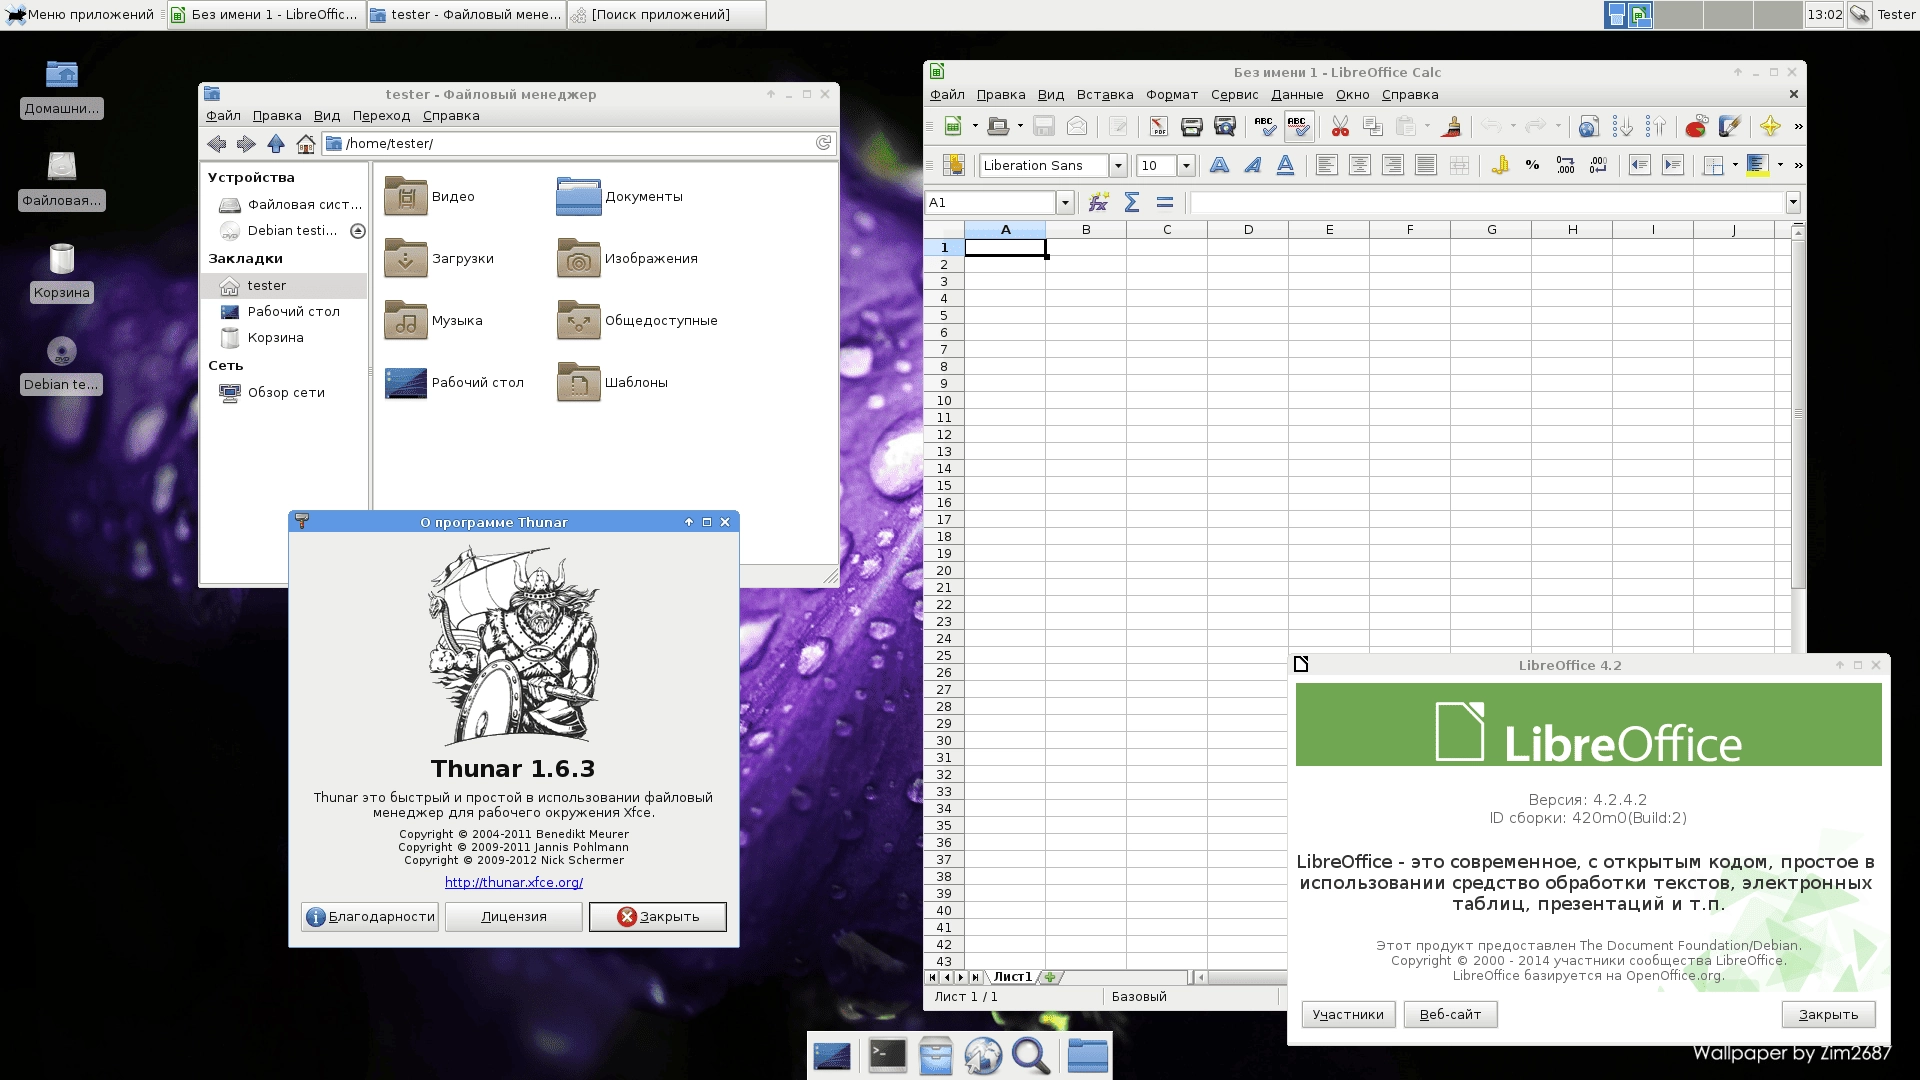The width and height of the screenshot is (1920, 1080).
Task: Click Add Decimal Place icon
Action: 1565,165
